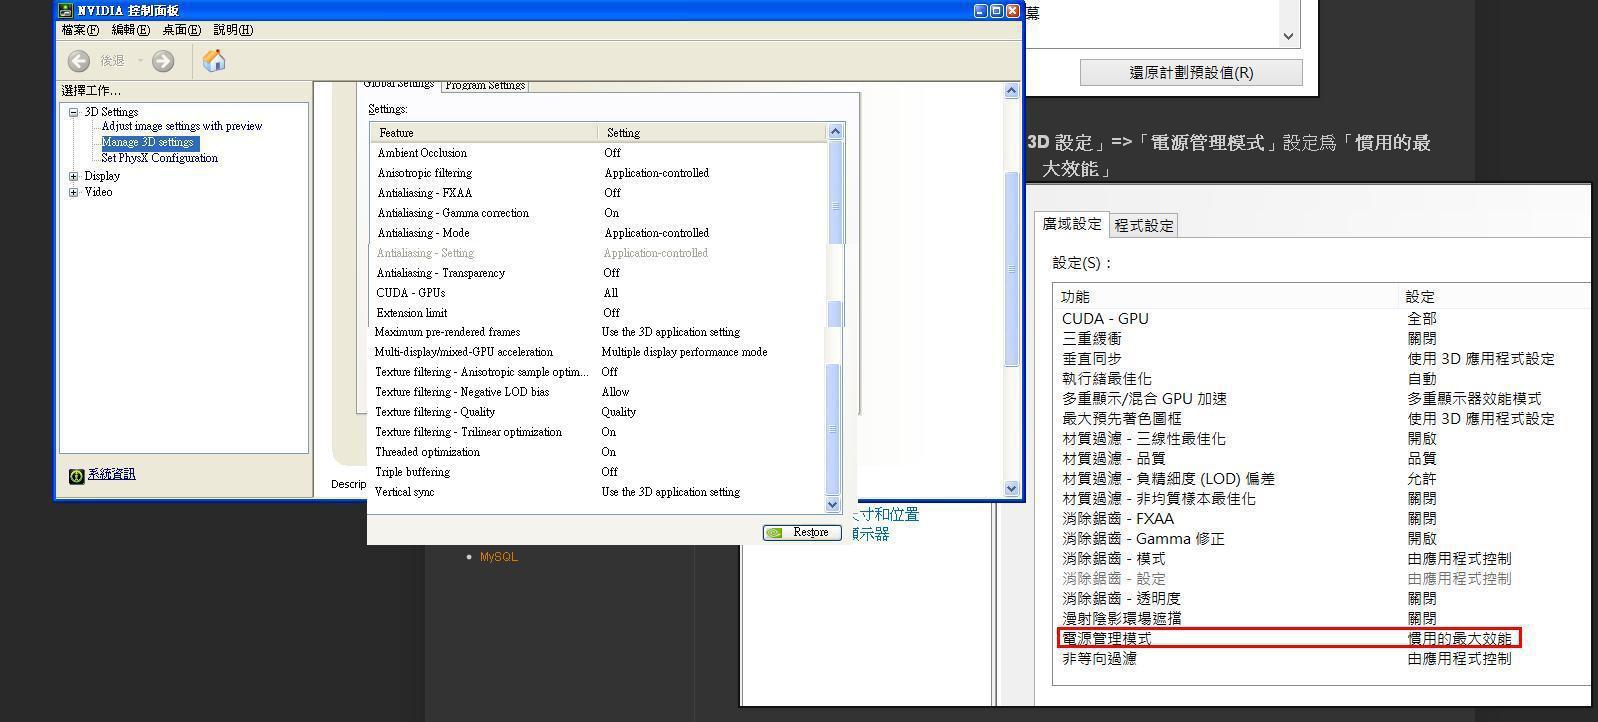1598x722 pixels.
Task: Click dropdown scroll arrow above 還原計劃預設值
Action: [x=1288, y=36]
